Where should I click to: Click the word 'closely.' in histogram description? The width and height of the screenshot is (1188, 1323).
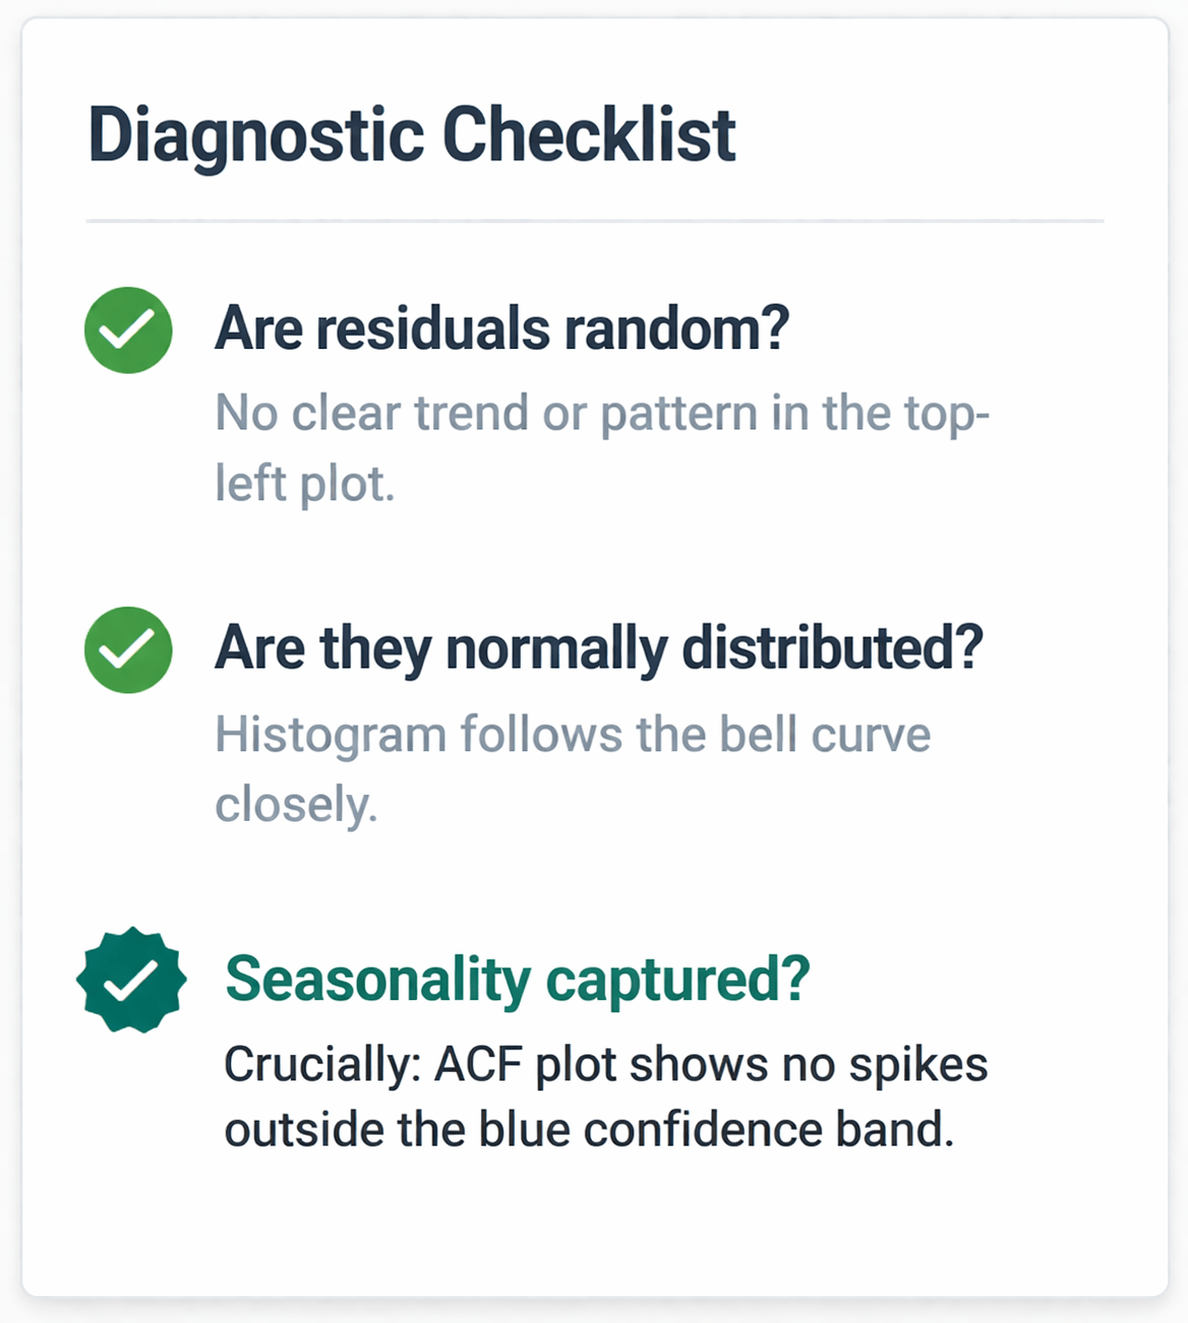click(297, 804)
